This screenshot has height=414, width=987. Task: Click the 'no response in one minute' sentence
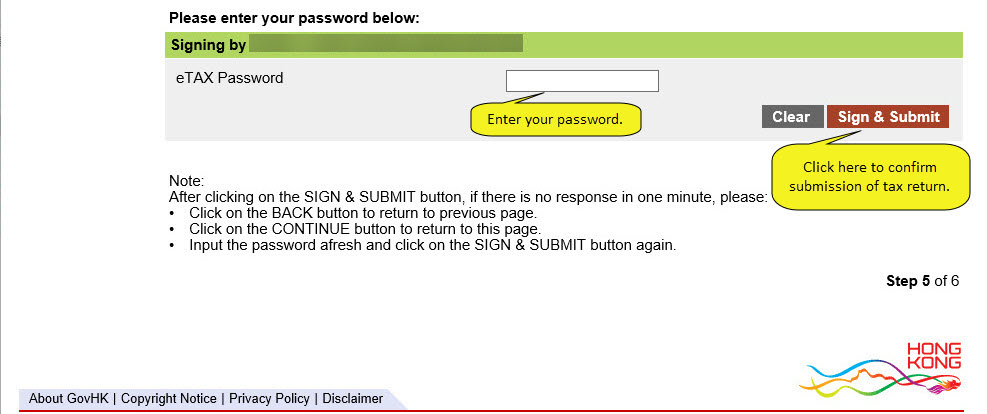(x=468, y=196)
